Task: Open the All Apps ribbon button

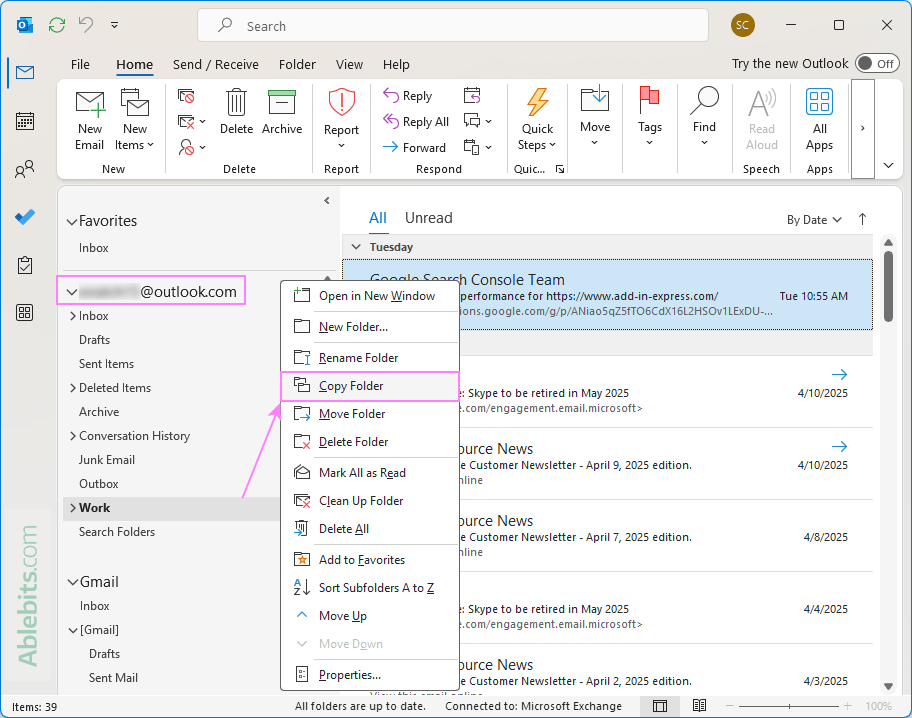Action: (819, 120)
